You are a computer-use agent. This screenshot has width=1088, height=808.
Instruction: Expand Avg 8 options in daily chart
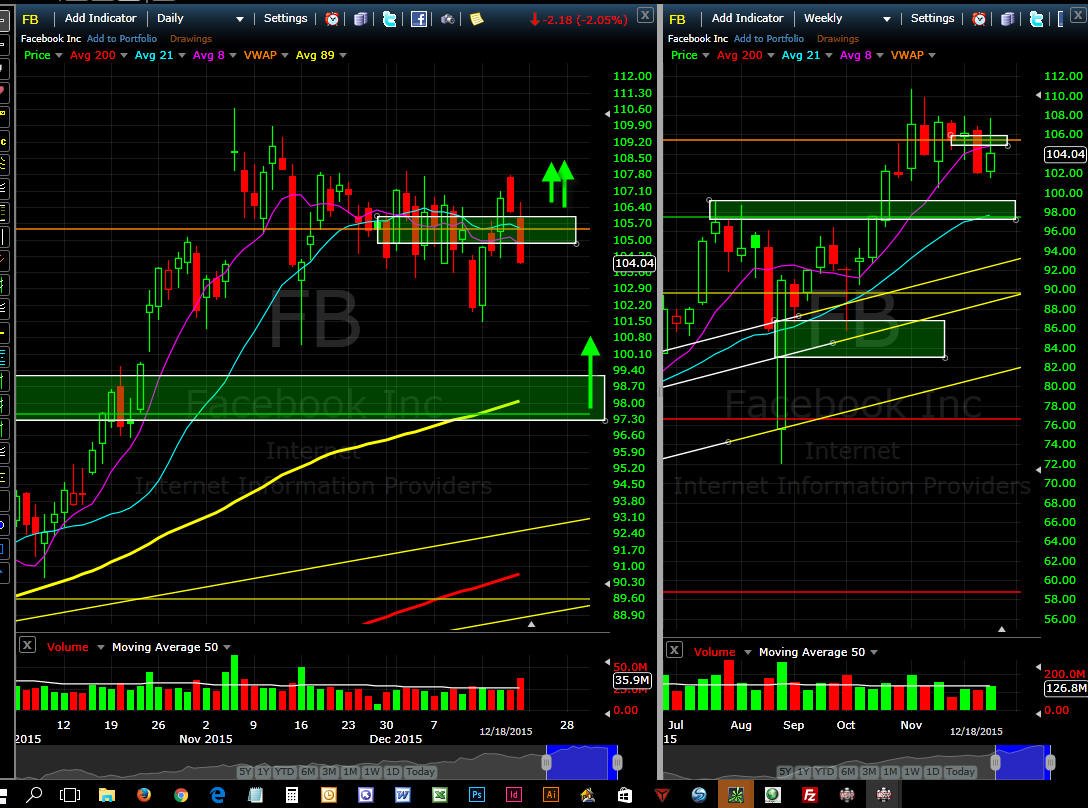pos(232,56)
